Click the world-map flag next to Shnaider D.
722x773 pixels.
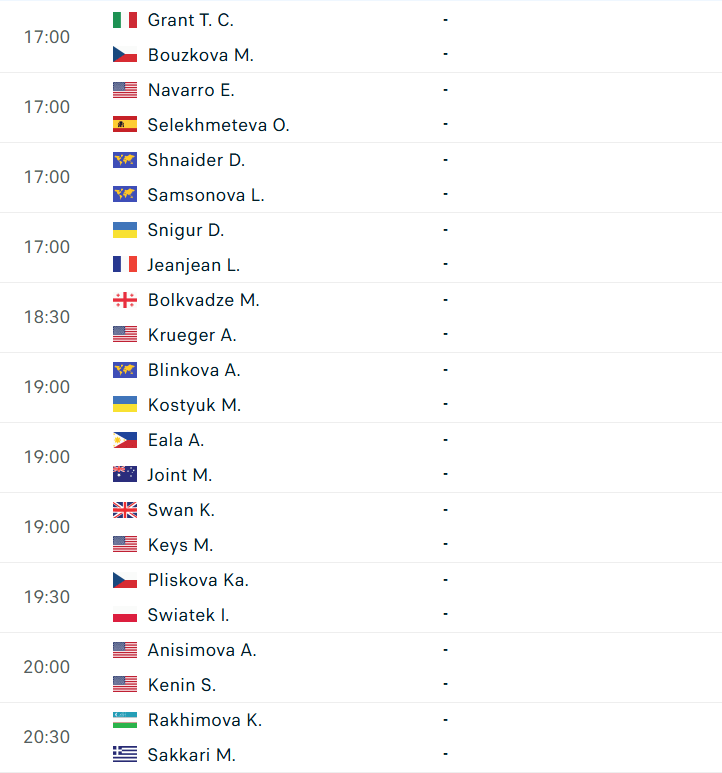pos(125,160)
